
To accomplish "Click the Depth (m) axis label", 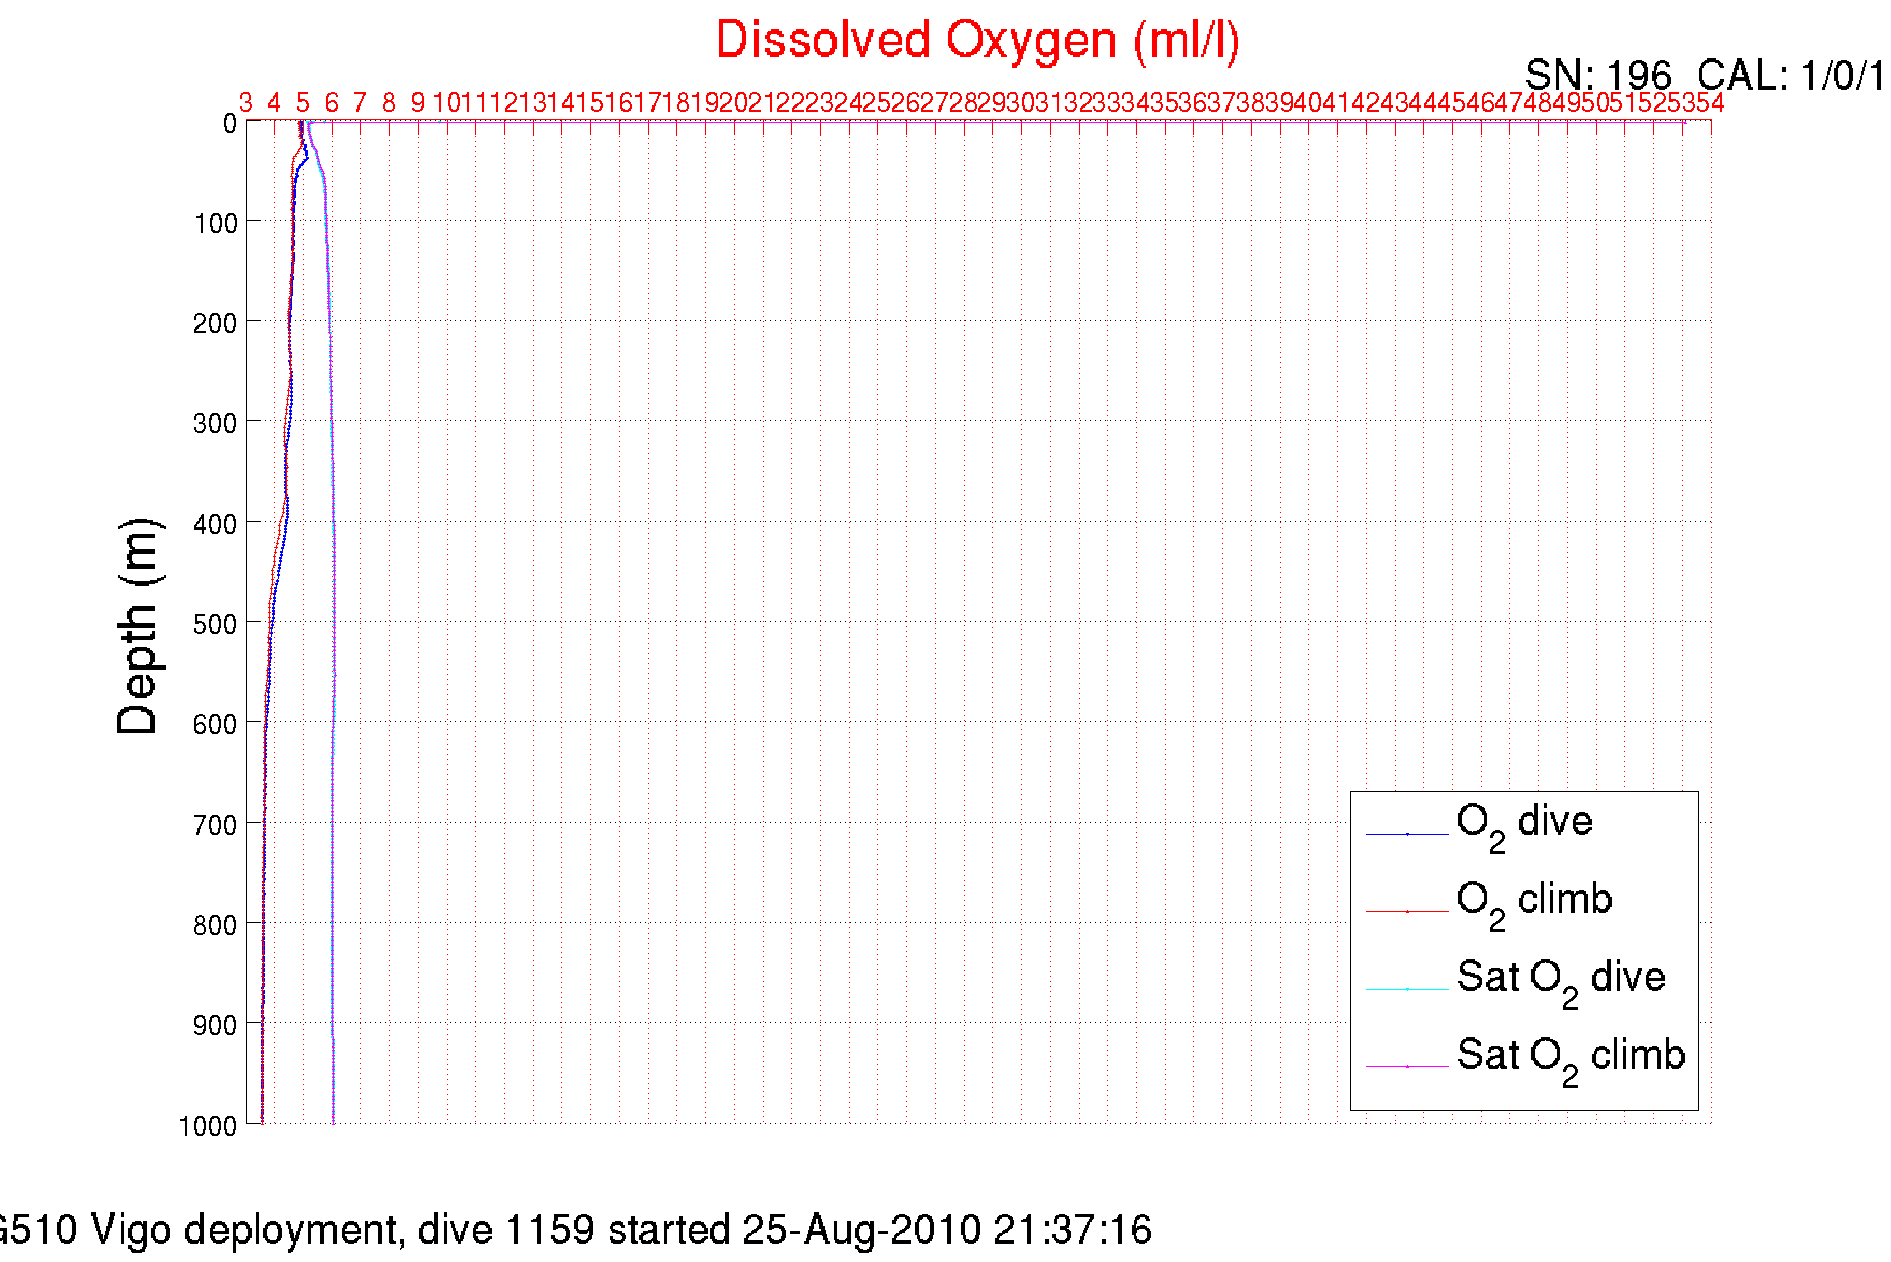I will 138,626.
